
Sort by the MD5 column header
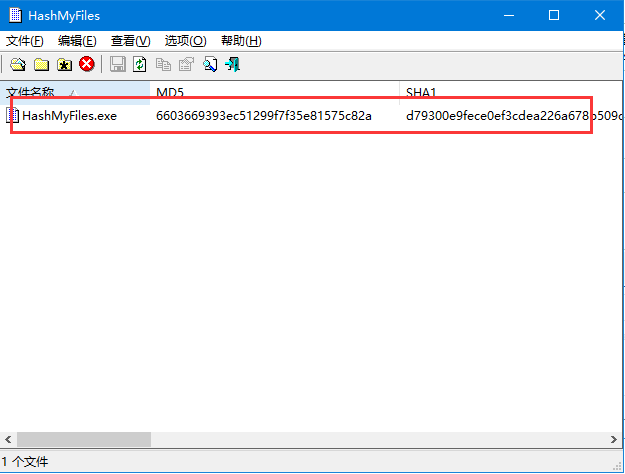pos(275,92)
